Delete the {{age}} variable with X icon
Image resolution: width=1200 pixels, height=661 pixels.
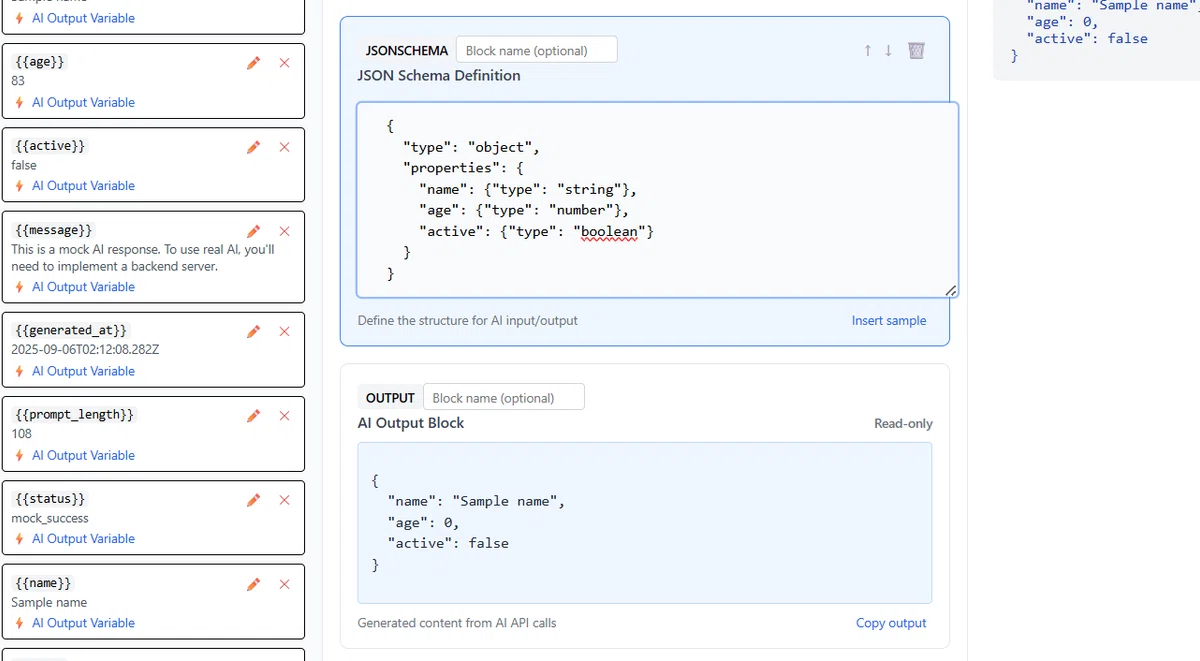[x=284, y=63]
